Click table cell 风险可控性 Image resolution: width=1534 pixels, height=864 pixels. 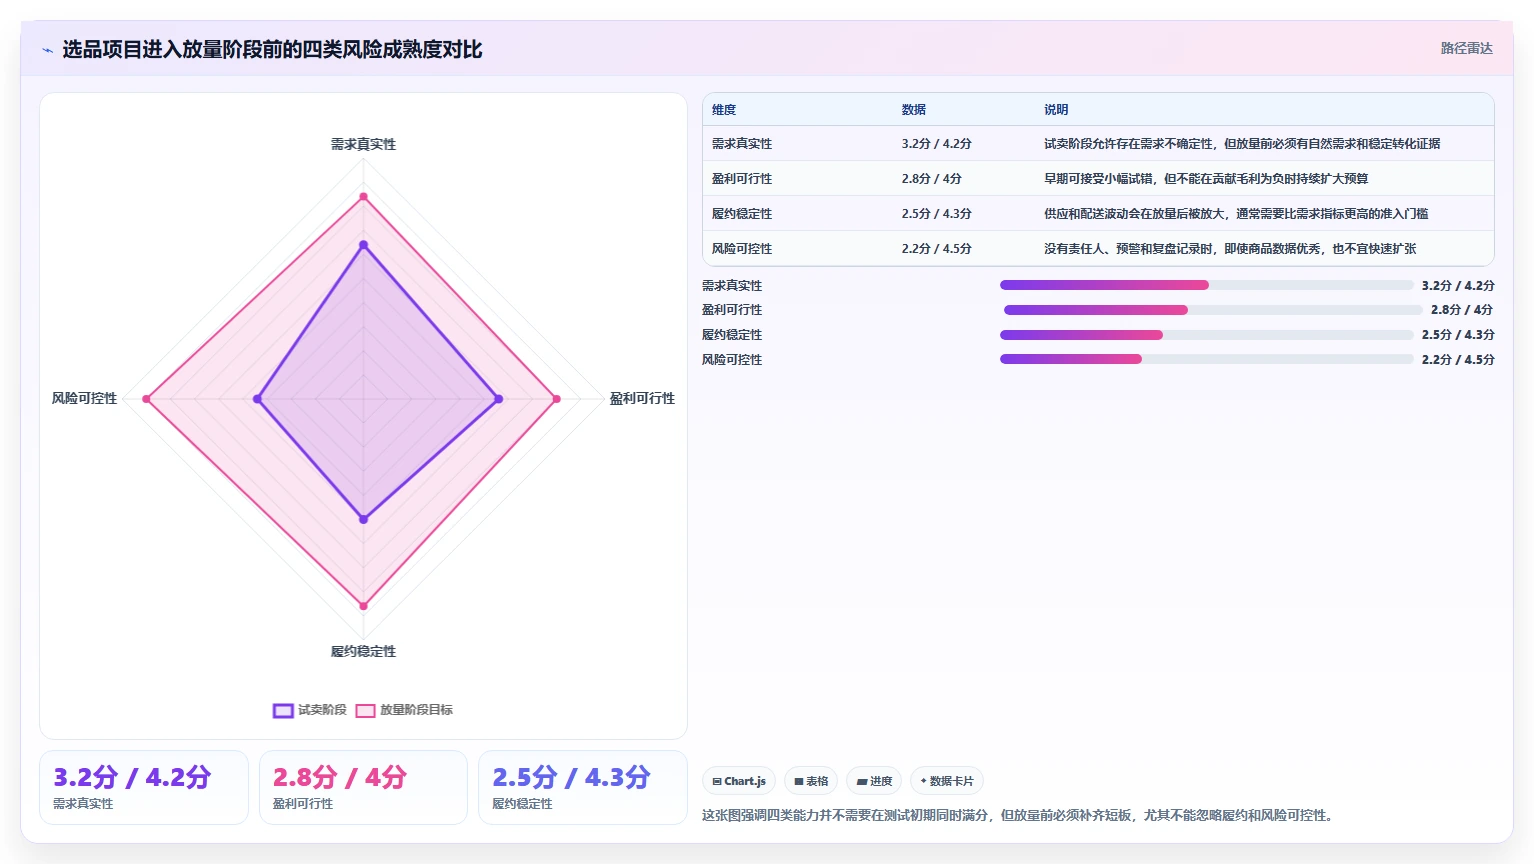[x=742, y=249]
